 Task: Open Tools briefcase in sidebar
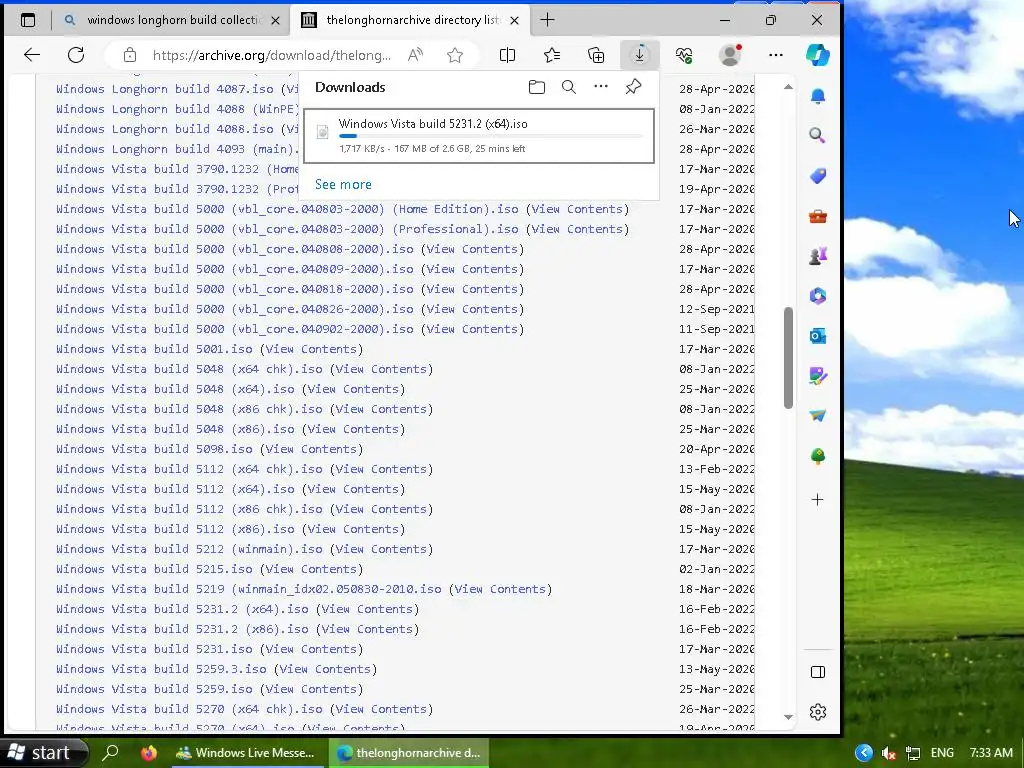818,216
